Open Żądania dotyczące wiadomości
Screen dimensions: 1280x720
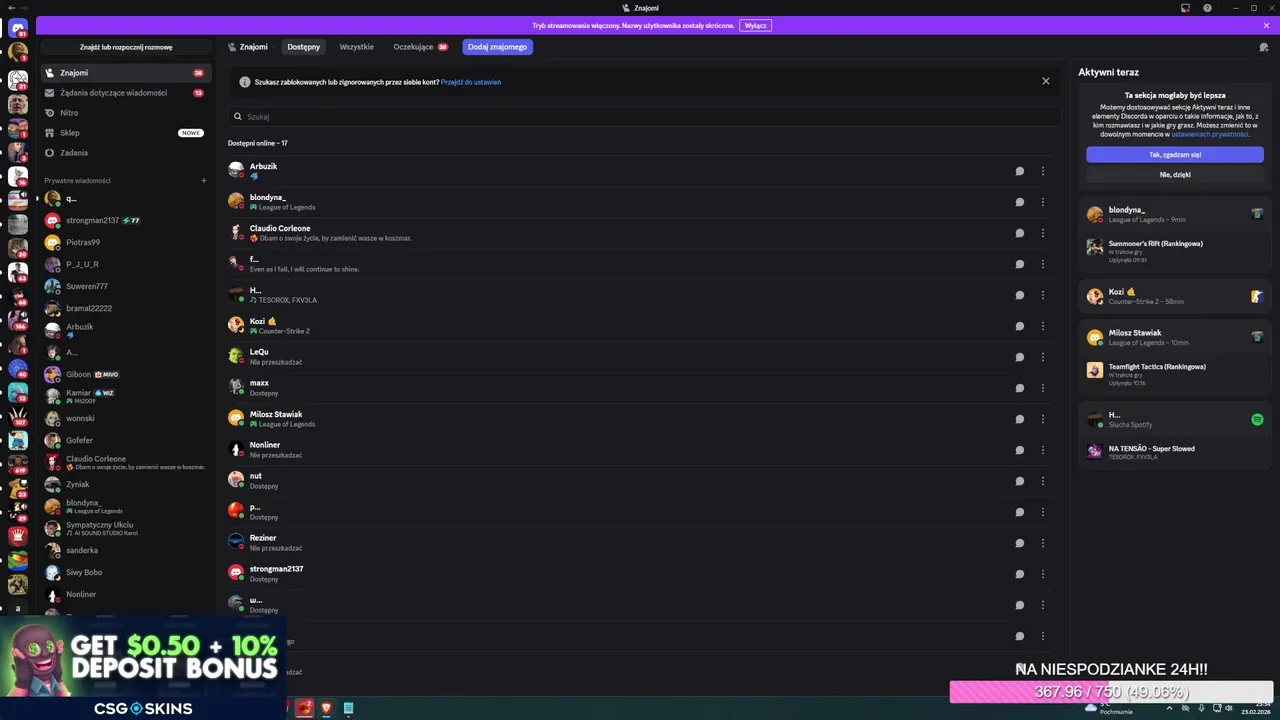coord(126,93)
